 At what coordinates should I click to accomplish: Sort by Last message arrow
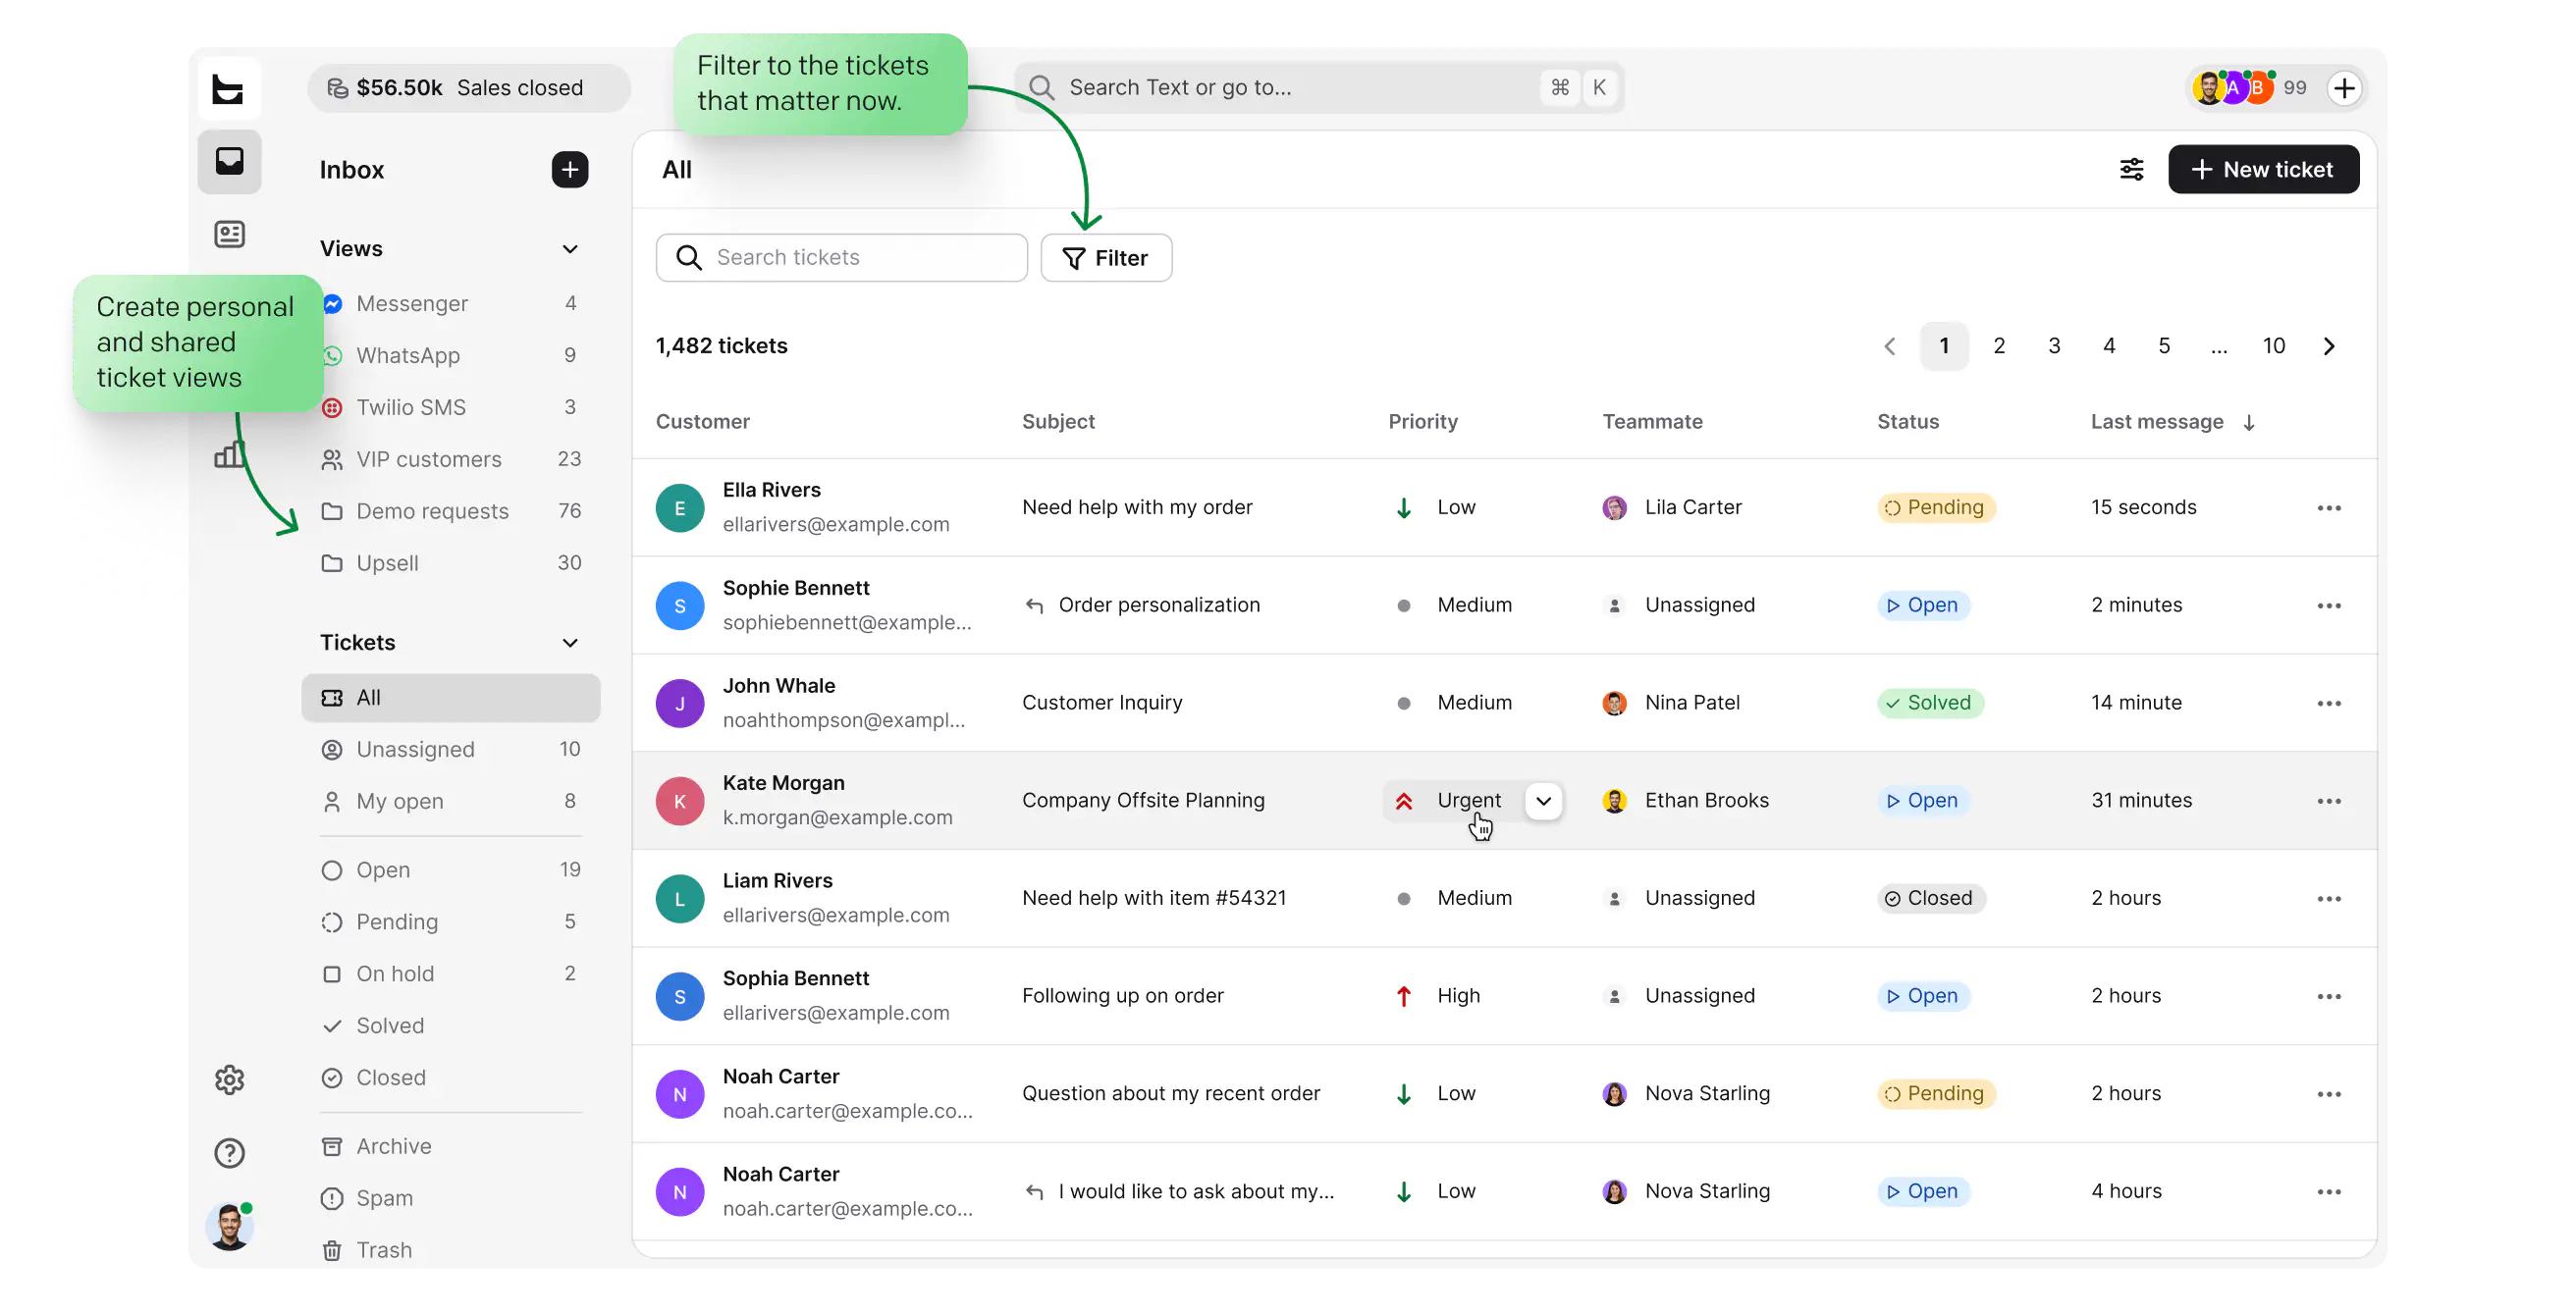[x=2249, y=423]
